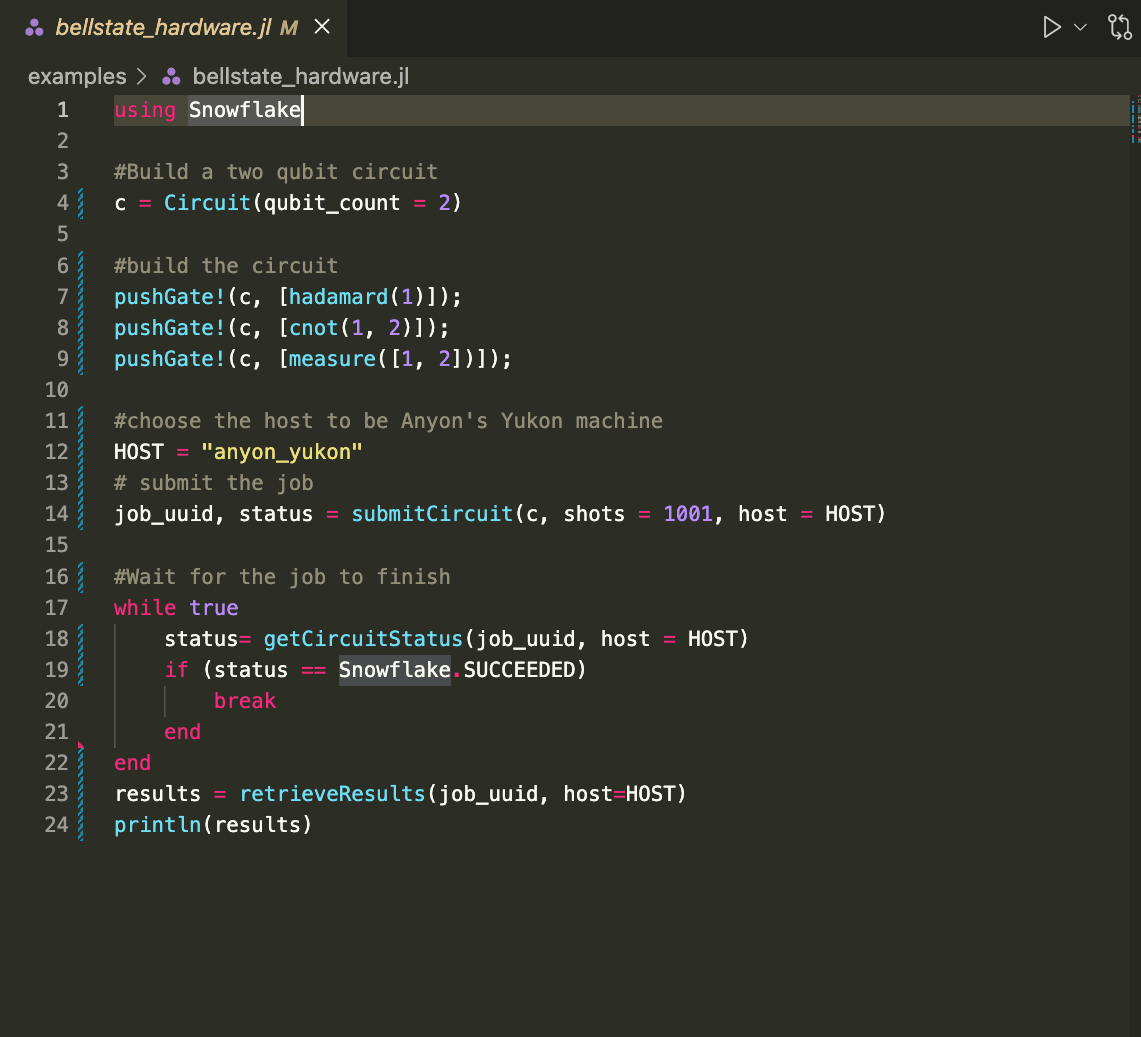This screenshot has height=1037, width=1141.
Task: Click the Julia icon in the breadcrumb
Action: click(171, 76)
